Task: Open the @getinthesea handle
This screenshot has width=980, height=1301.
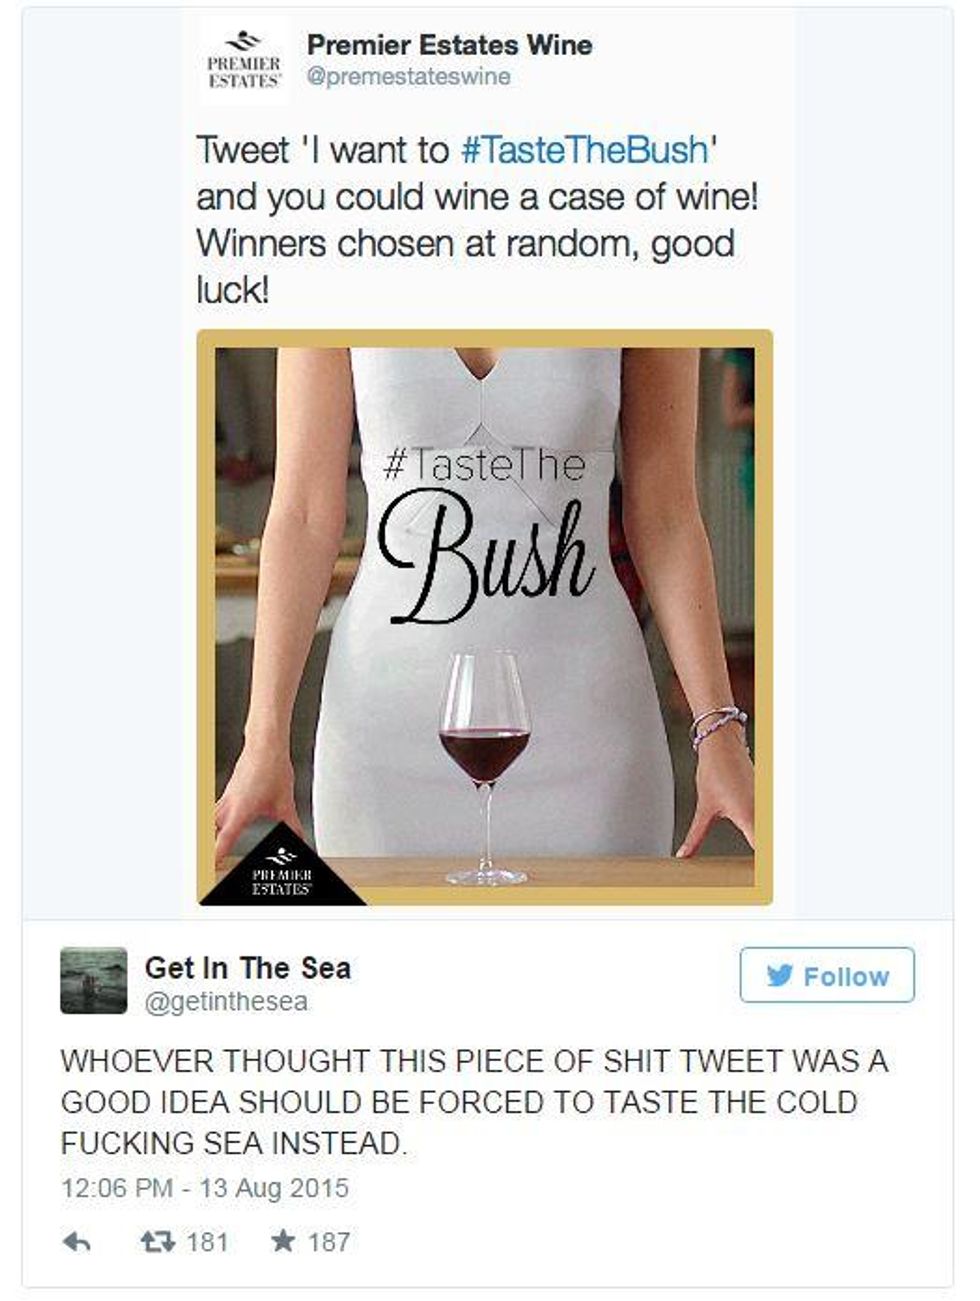Action: [x=226, y=1002]
